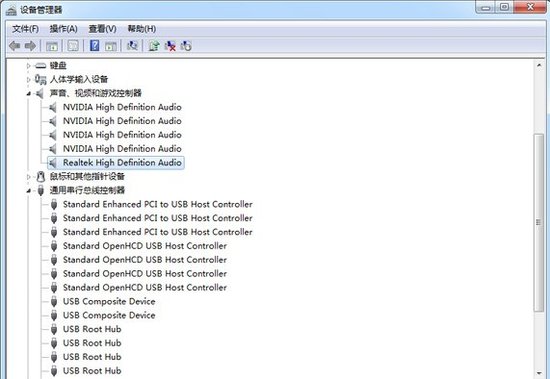Click the Update driver software icon
550x379 pixels.
[154, 46]
